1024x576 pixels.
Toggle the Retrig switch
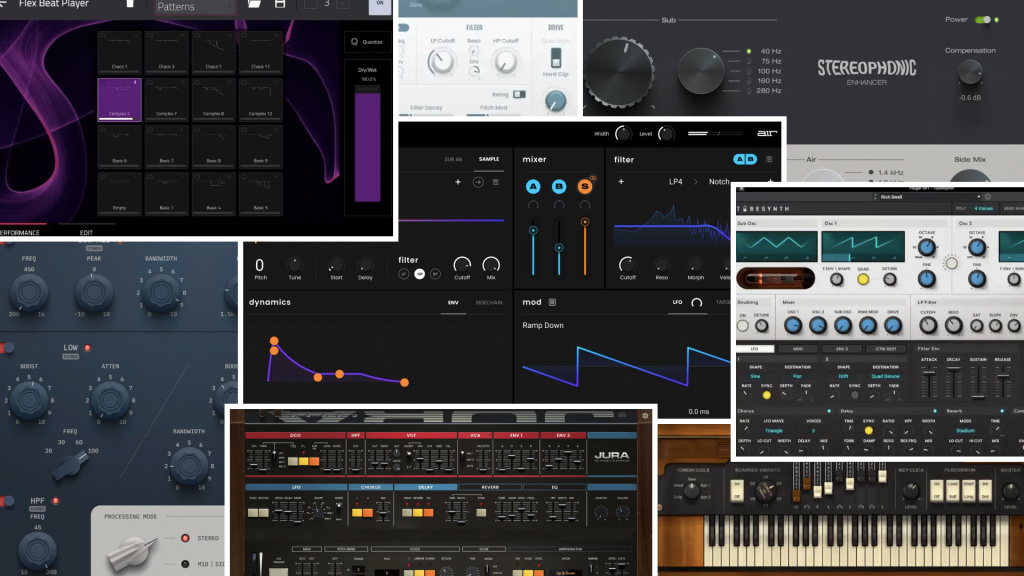[519, 95]
